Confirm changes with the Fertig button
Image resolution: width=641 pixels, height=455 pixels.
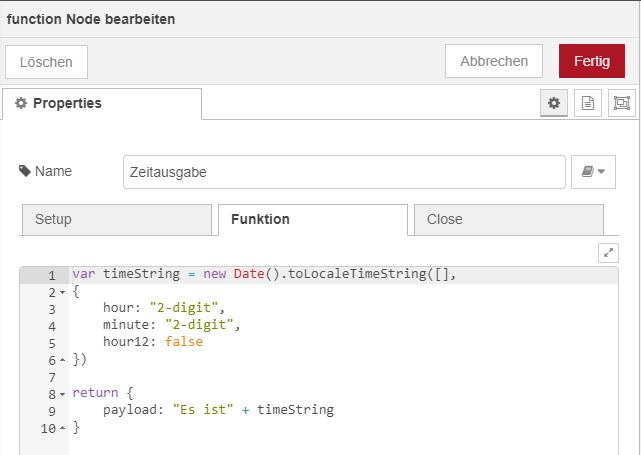[592, 61]
